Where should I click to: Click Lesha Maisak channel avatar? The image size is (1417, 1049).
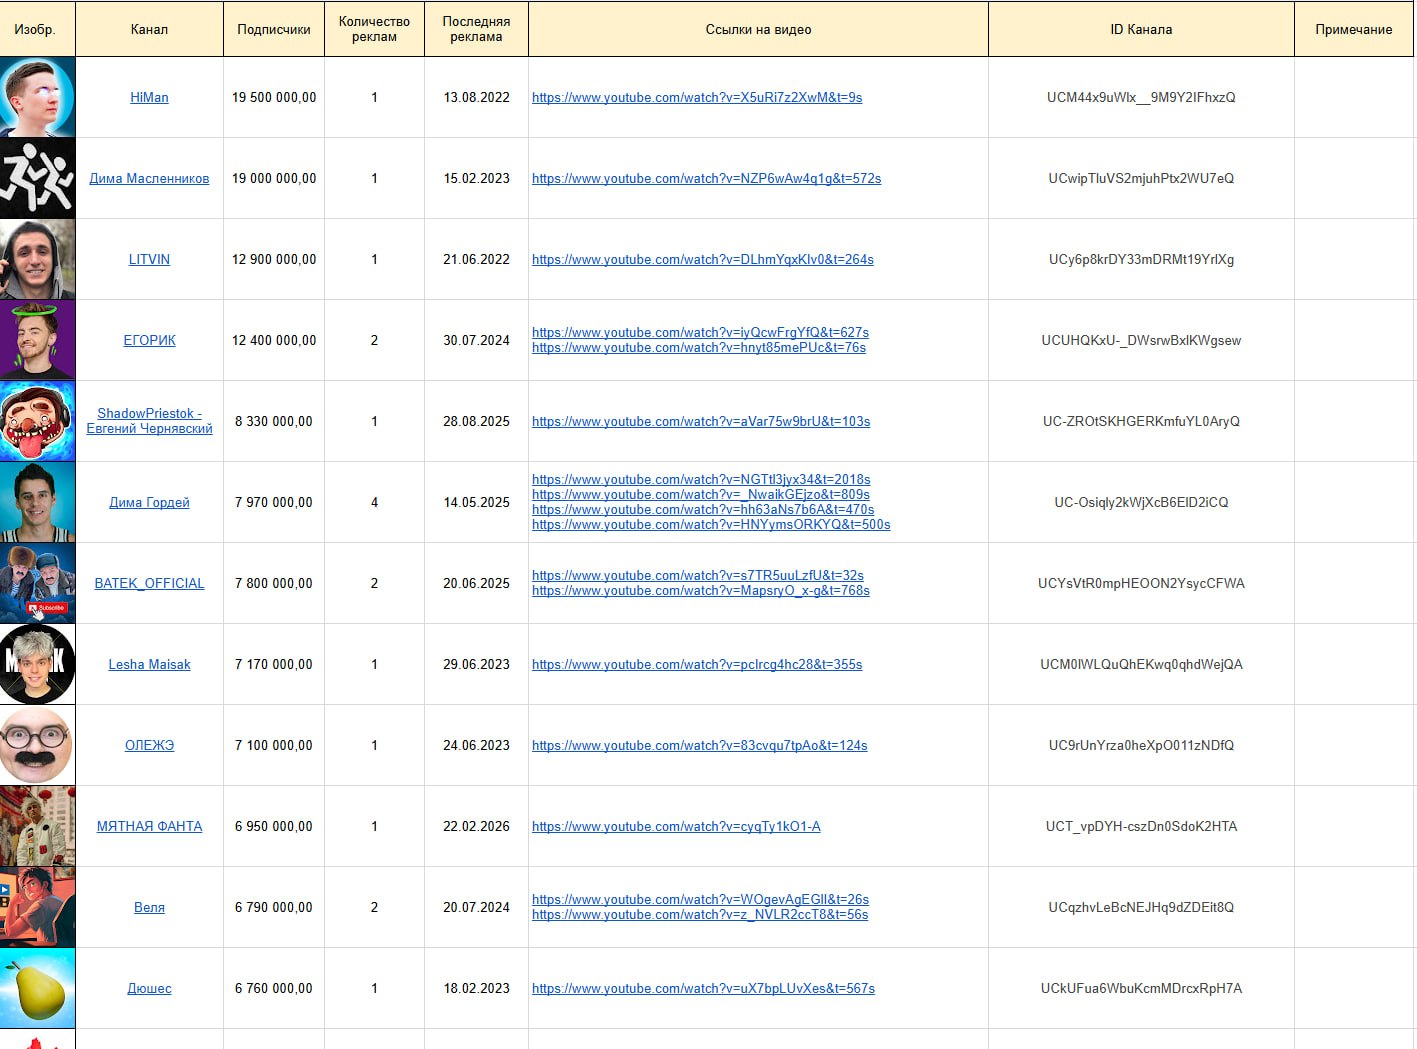point(37,664)
